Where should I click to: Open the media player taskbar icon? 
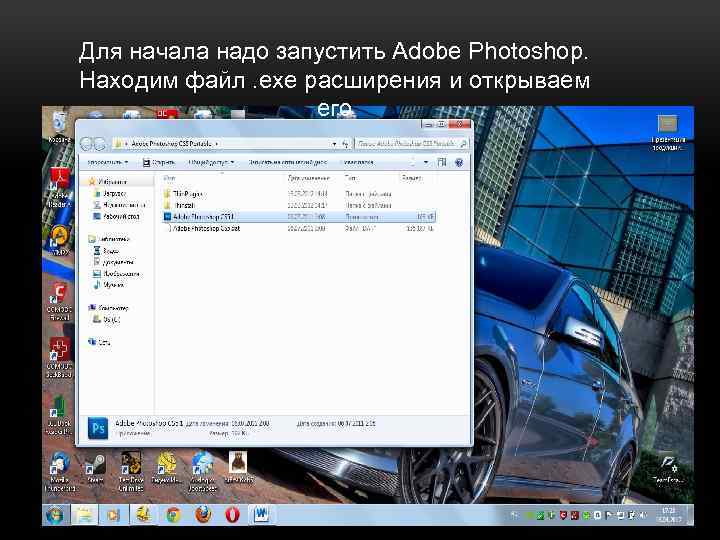pos(113,515)
